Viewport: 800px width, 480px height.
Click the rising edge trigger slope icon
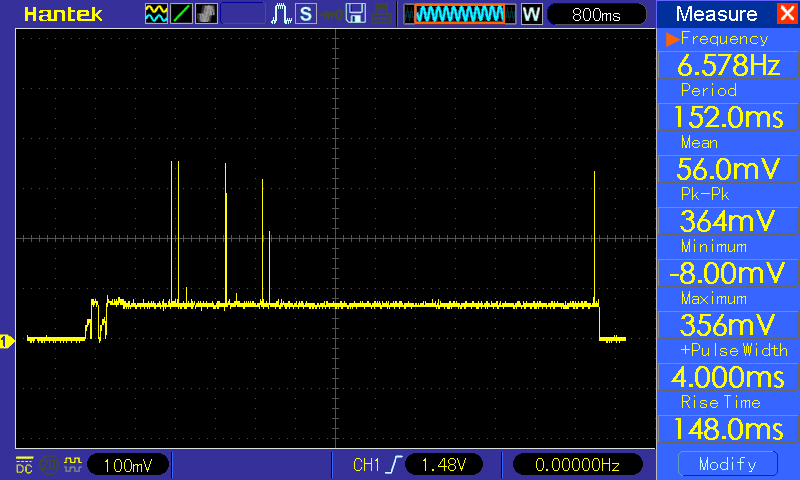pos(394,465)
